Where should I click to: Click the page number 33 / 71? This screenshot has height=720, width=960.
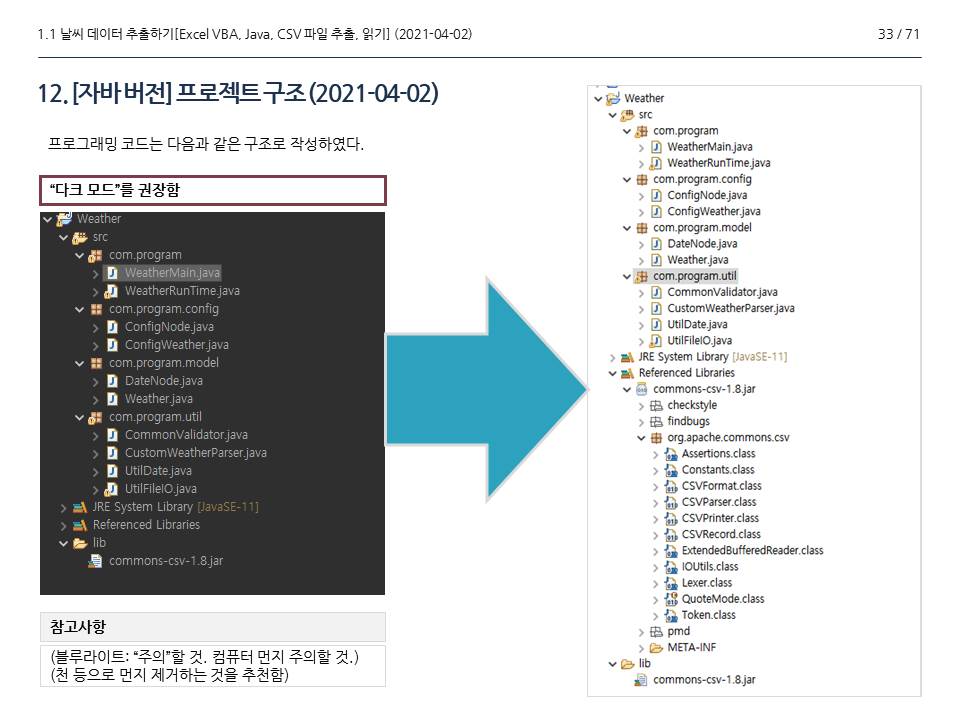898,34
